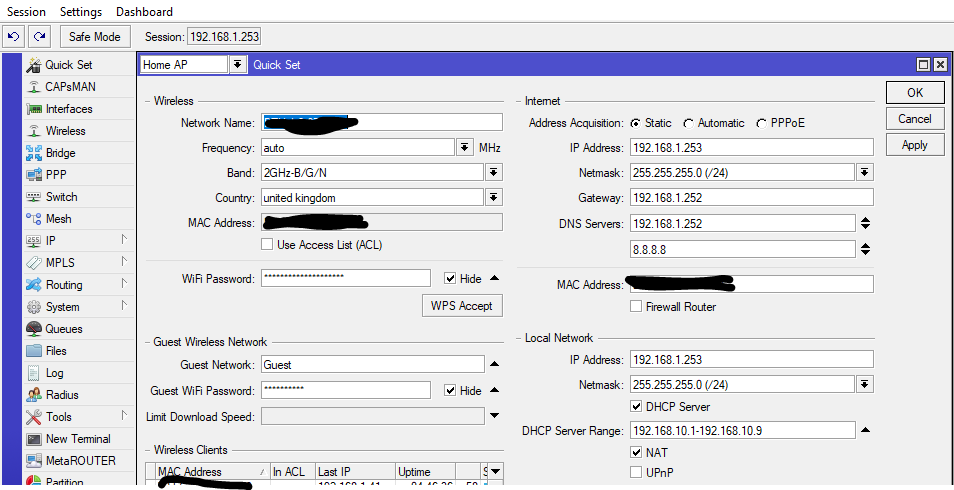Open the Mesh sidebar item
The width and height of the screenshot is (954, 490).
[77, 219]
